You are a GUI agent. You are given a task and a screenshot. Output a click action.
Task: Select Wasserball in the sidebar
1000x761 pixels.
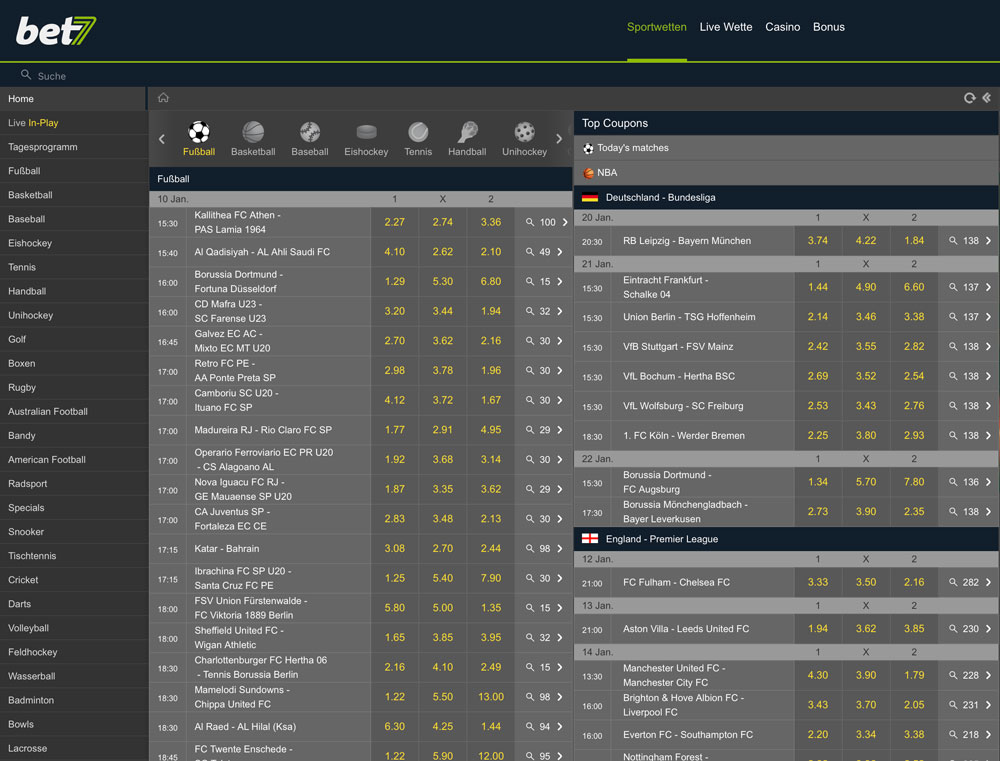pyautogui.click(x=73, y=676)
